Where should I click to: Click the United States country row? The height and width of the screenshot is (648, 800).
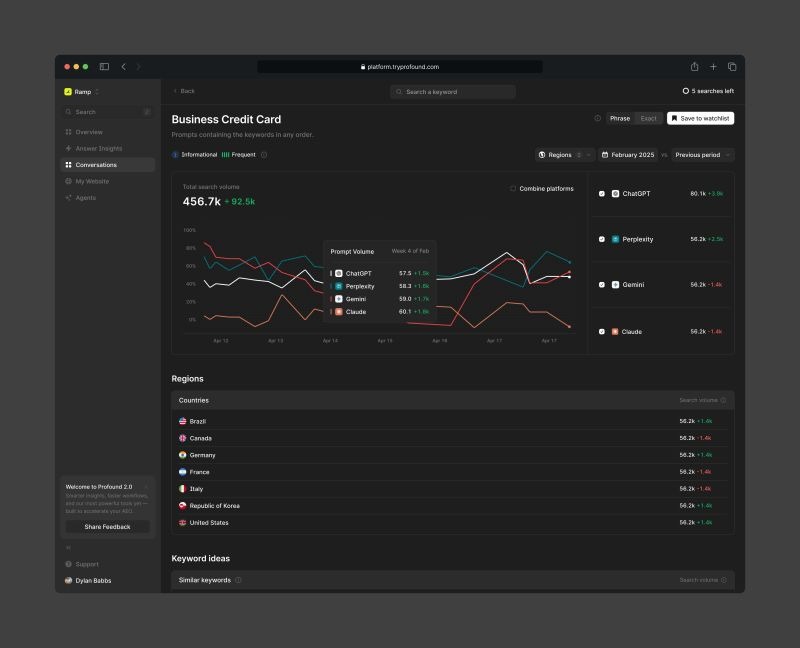pyautogui.click(x=453, y=522)
